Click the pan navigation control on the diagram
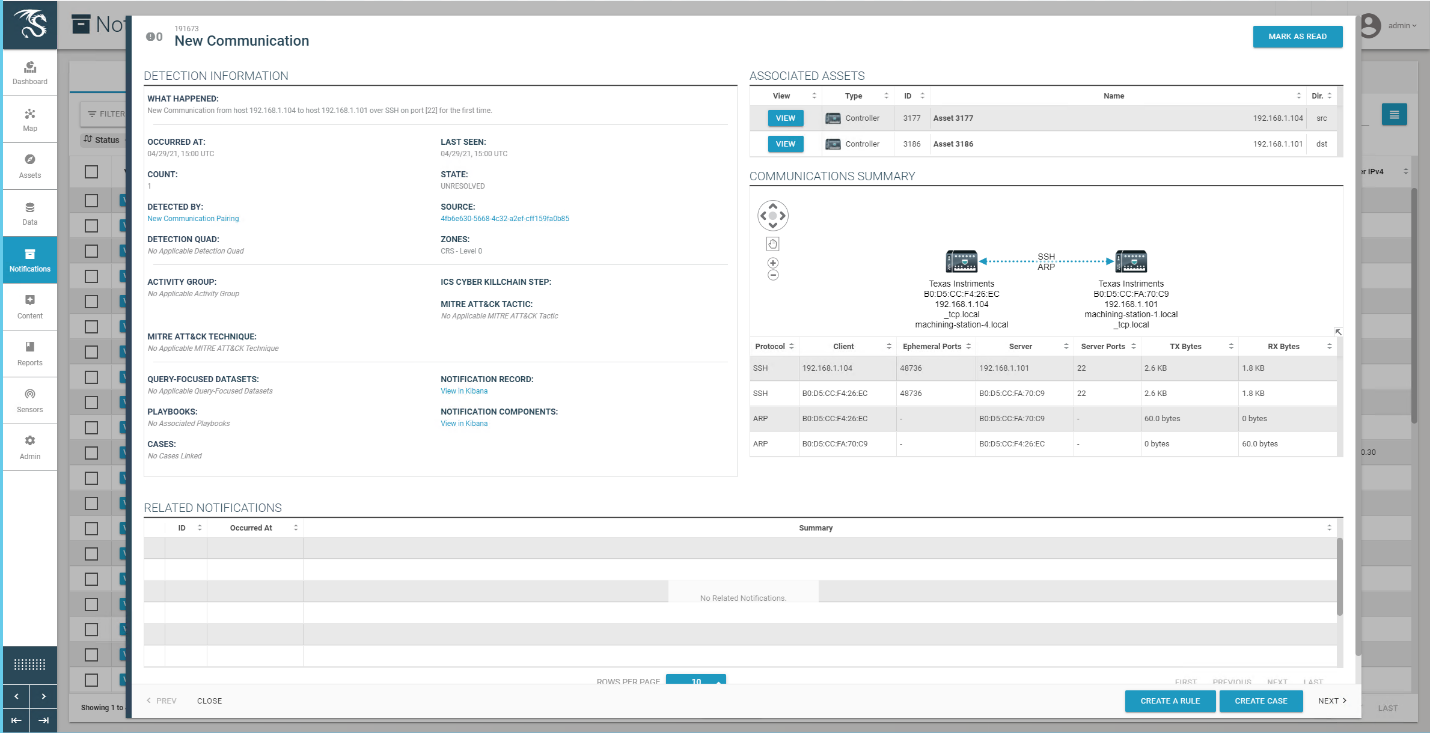This screenshot has width=1430, height=733. click(x=773, y=216)
